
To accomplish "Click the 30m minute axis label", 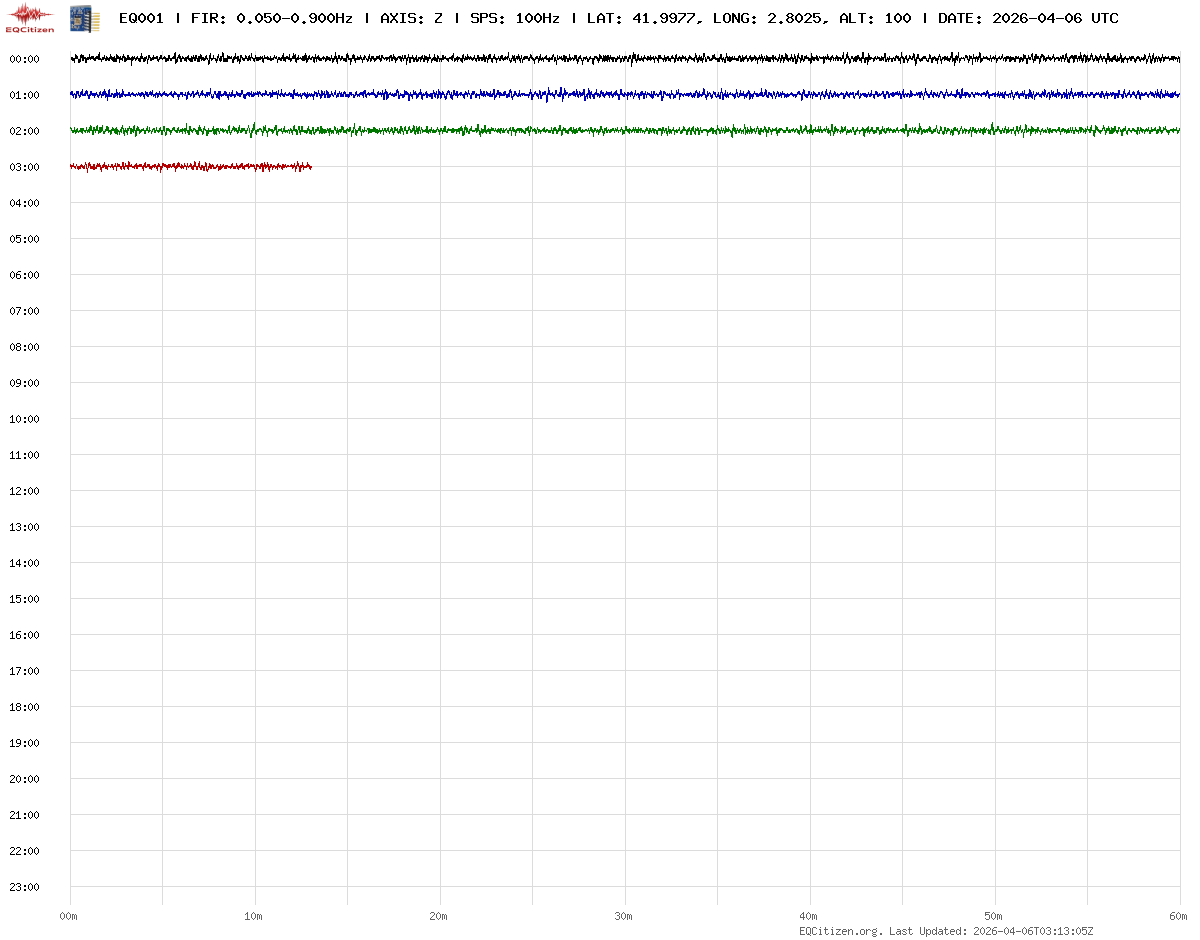I will click(624, 916).
